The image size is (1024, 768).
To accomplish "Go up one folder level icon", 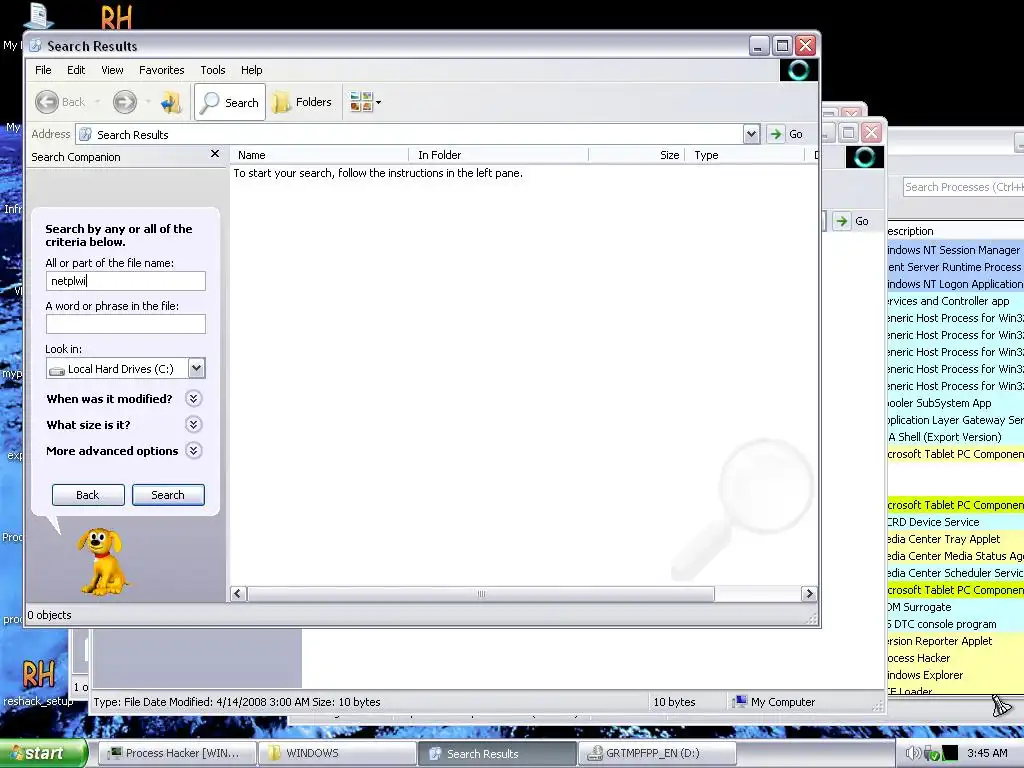I will coord(171,102).
